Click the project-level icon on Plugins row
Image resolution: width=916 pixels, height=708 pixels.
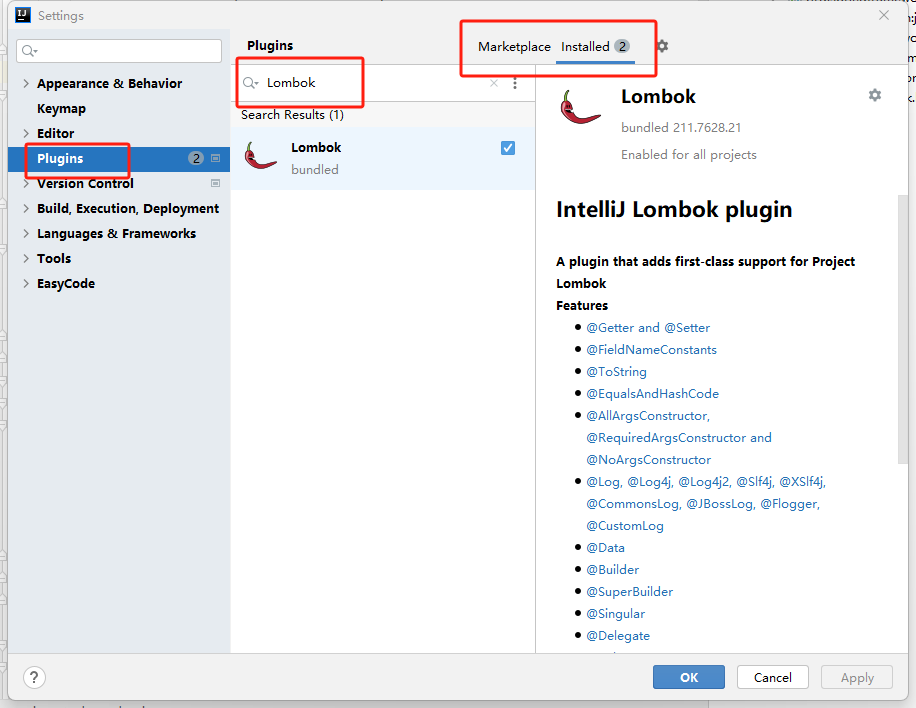[x=216, y=158]
